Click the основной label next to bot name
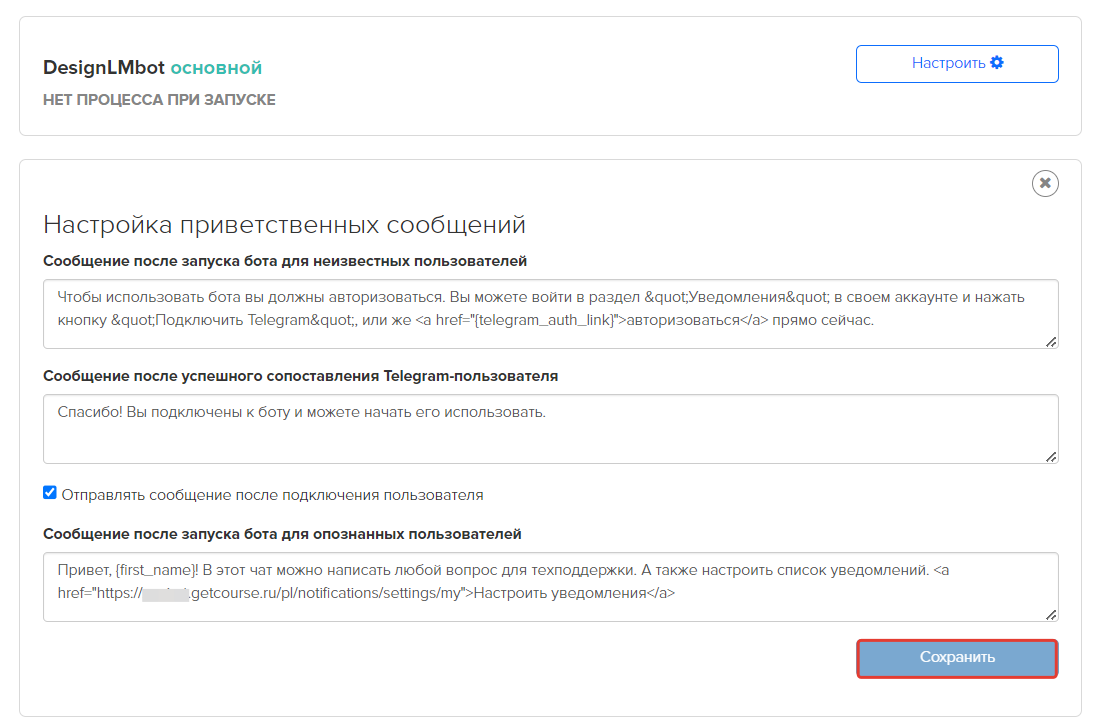This screenshot has height=726, width=1094. (216, 68)
